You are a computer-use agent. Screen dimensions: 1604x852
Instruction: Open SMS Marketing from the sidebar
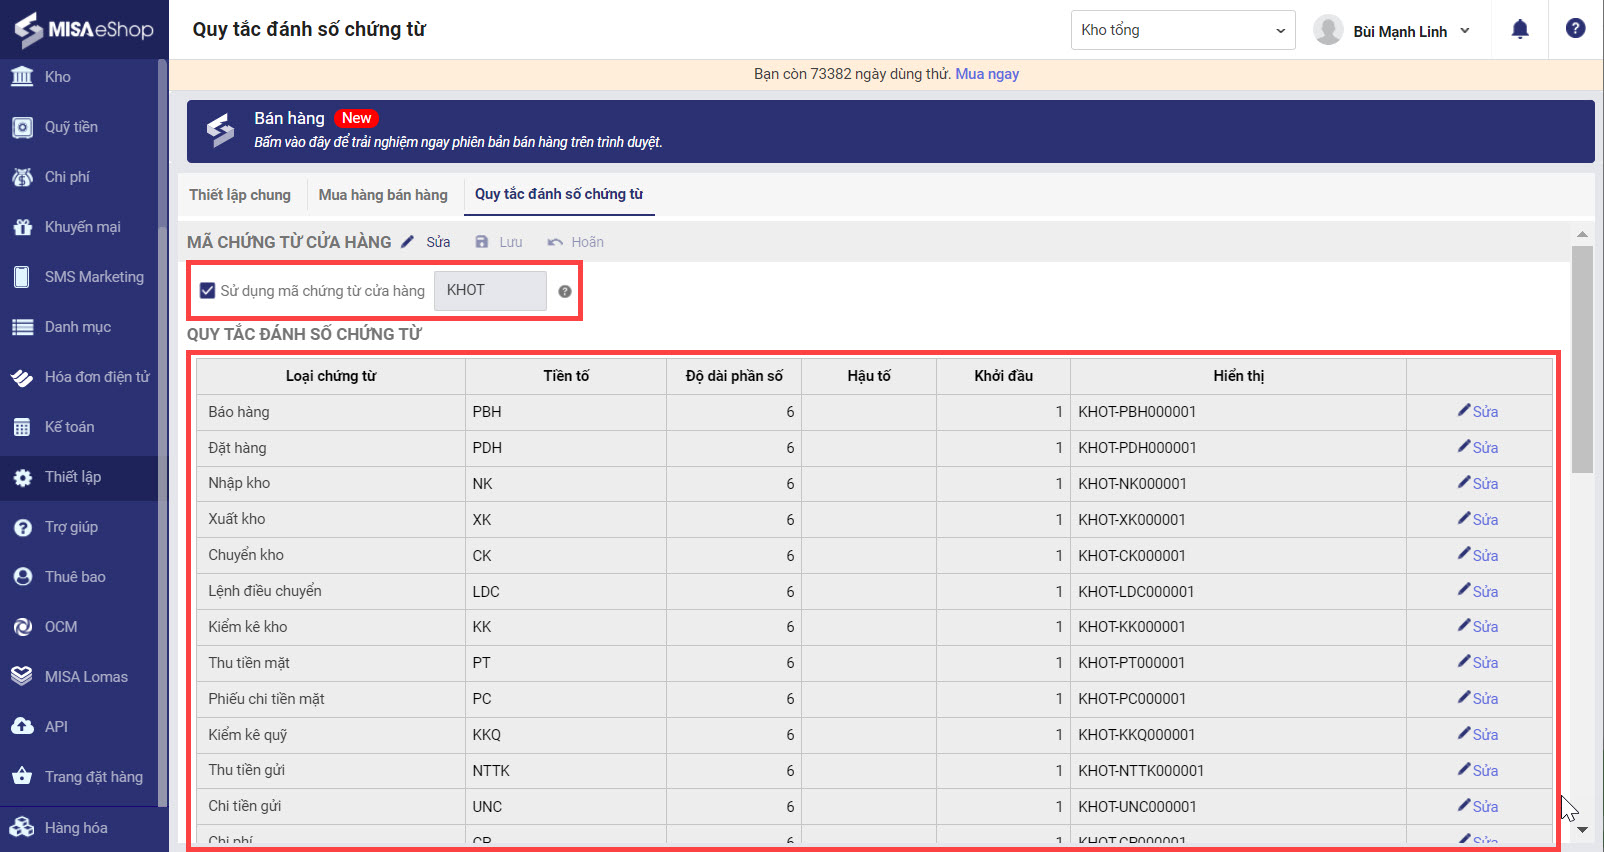[93, 277]
